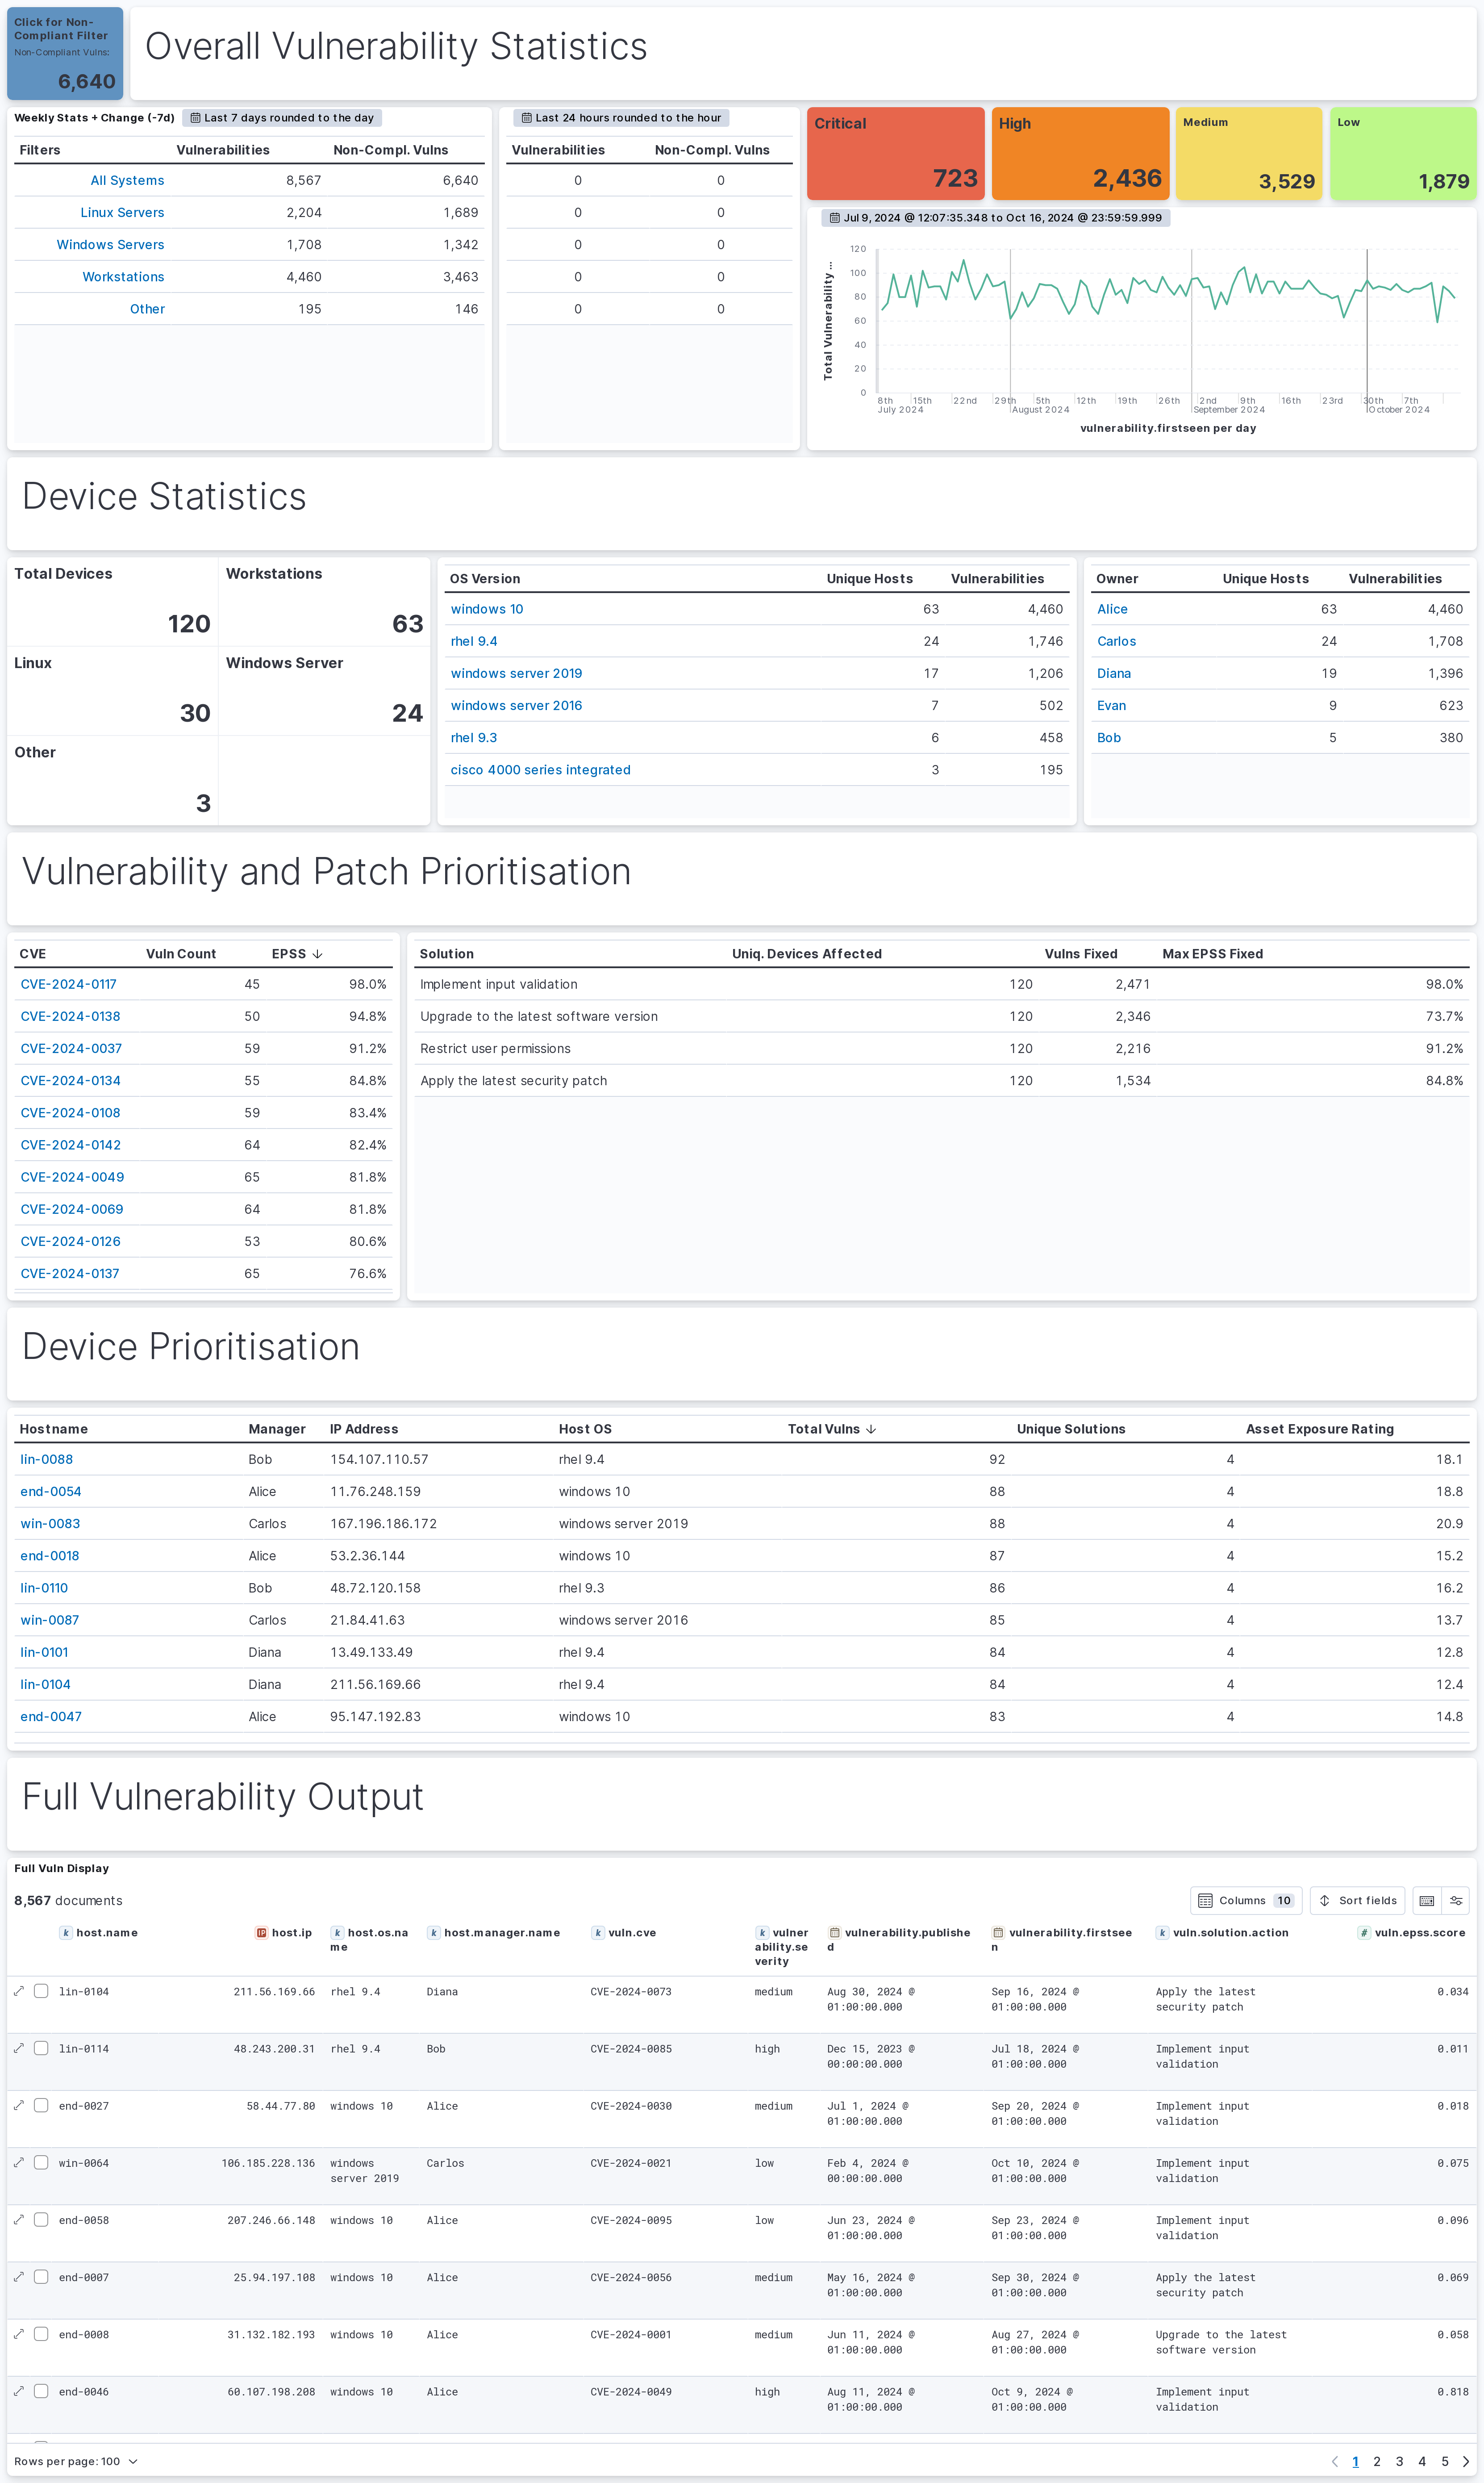Open hostname lin-0088 link
Viewport: 1484px width, 2483px height.
[46, 1459]
